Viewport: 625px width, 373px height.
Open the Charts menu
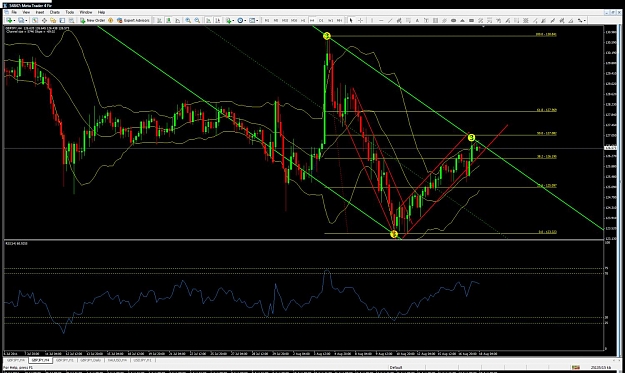(x=55, y=12)
